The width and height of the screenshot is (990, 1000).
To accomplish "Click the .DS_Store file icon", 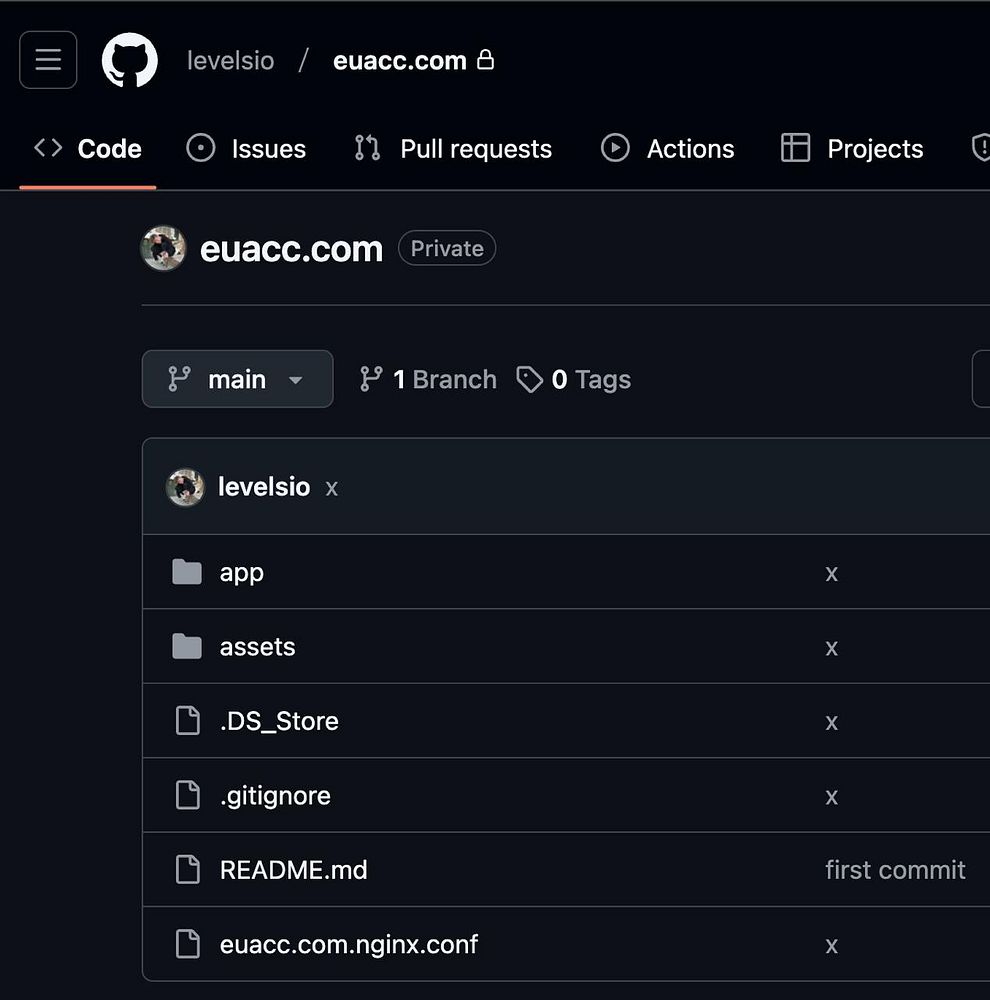I will click(187, 721).
